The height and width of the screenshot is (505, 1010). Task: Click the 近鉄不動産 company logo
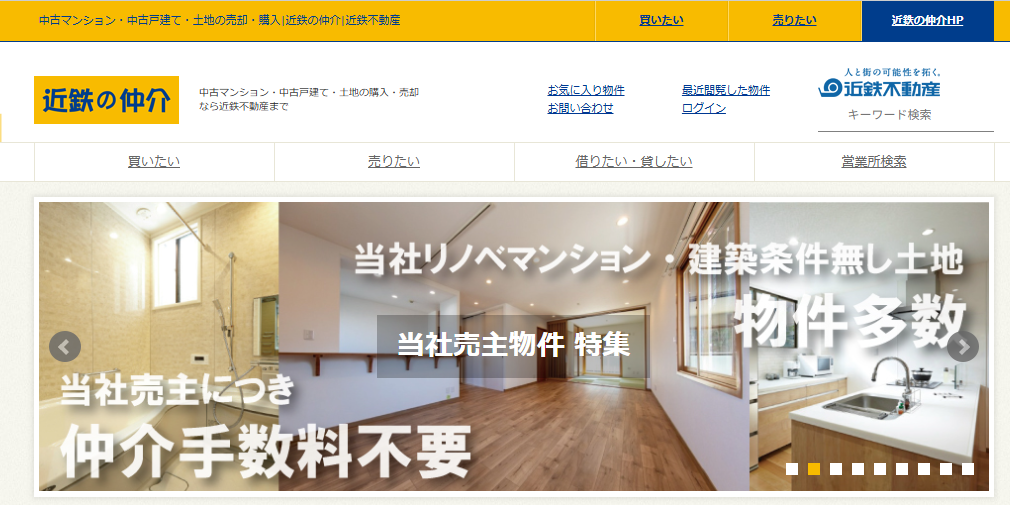879,87
